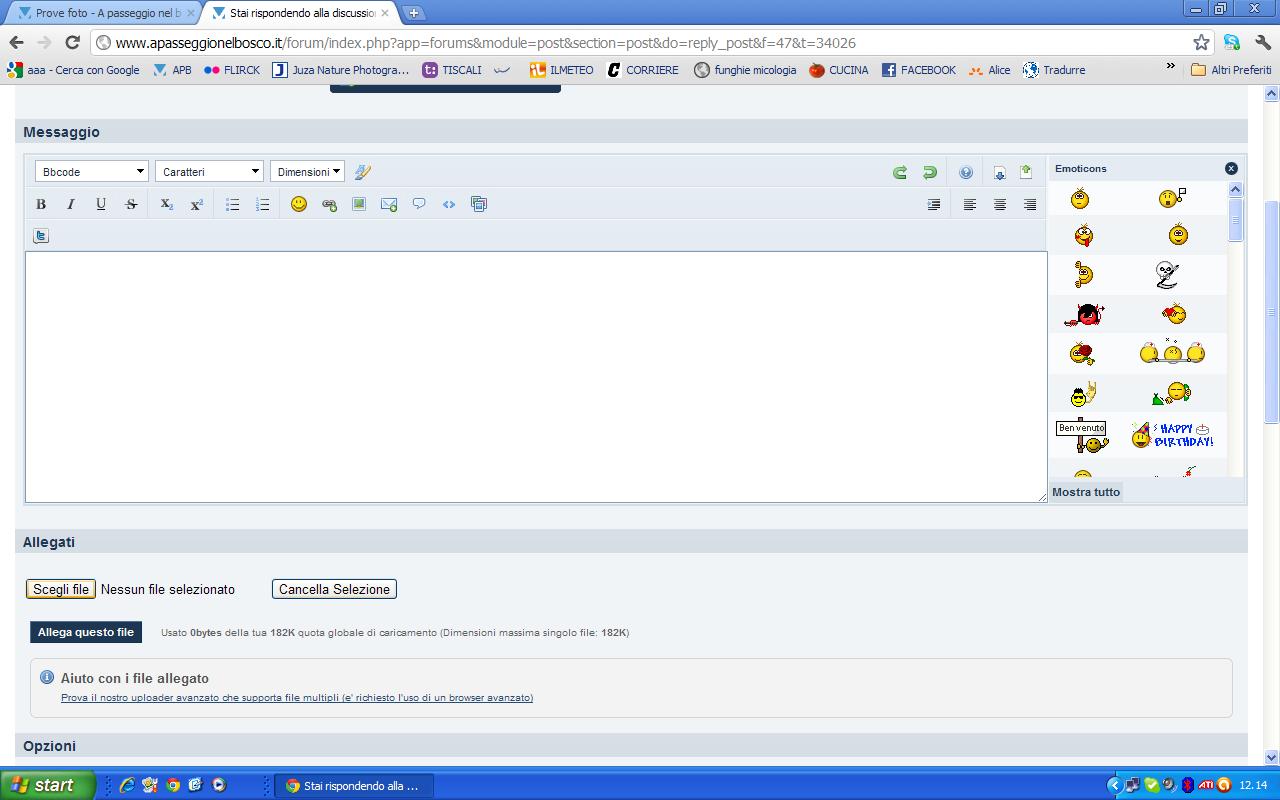
Task: Switch to the 'Prove foto' browser tab
Action: [x=106, y=13]
